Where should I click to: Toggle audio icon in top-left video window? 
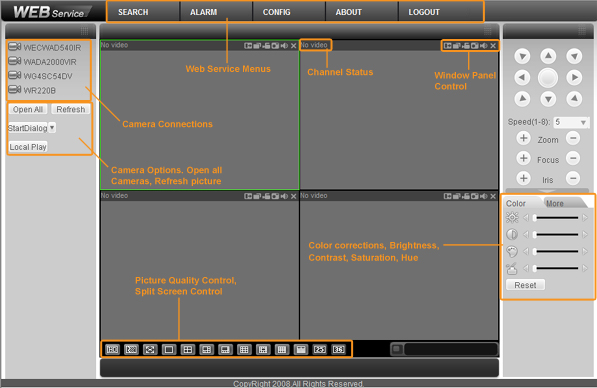point(284,46)
